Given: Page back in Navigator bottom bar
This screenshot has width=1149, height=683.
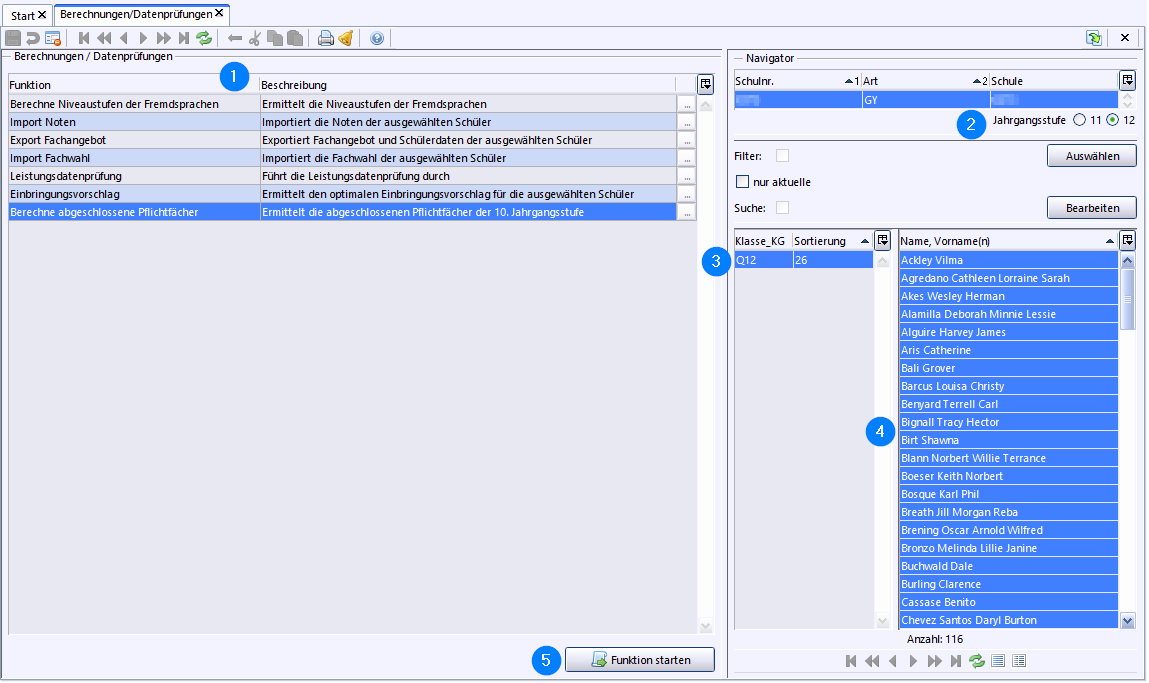Looking at the screenshot, I should click(x=872, y=661).
